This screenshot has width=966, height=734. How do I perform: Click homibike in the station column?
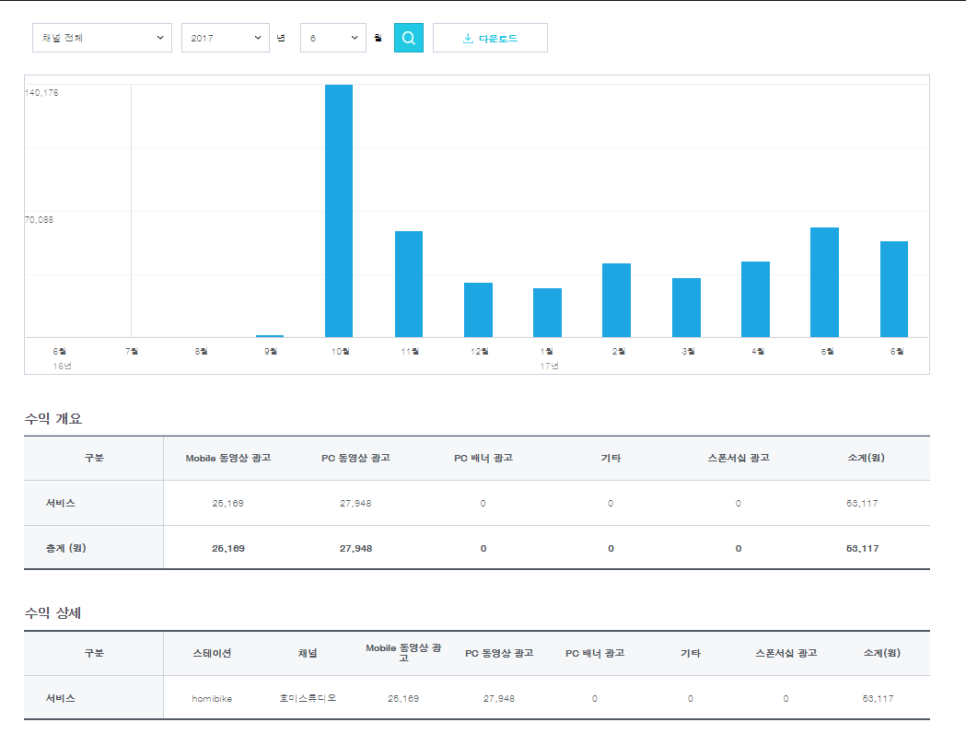[x=212, y=698]
